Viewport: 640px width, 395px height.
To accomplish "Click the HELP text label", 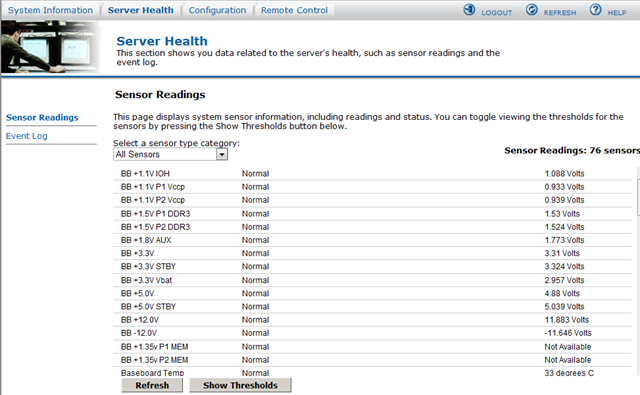I will (x=617, y=13).
